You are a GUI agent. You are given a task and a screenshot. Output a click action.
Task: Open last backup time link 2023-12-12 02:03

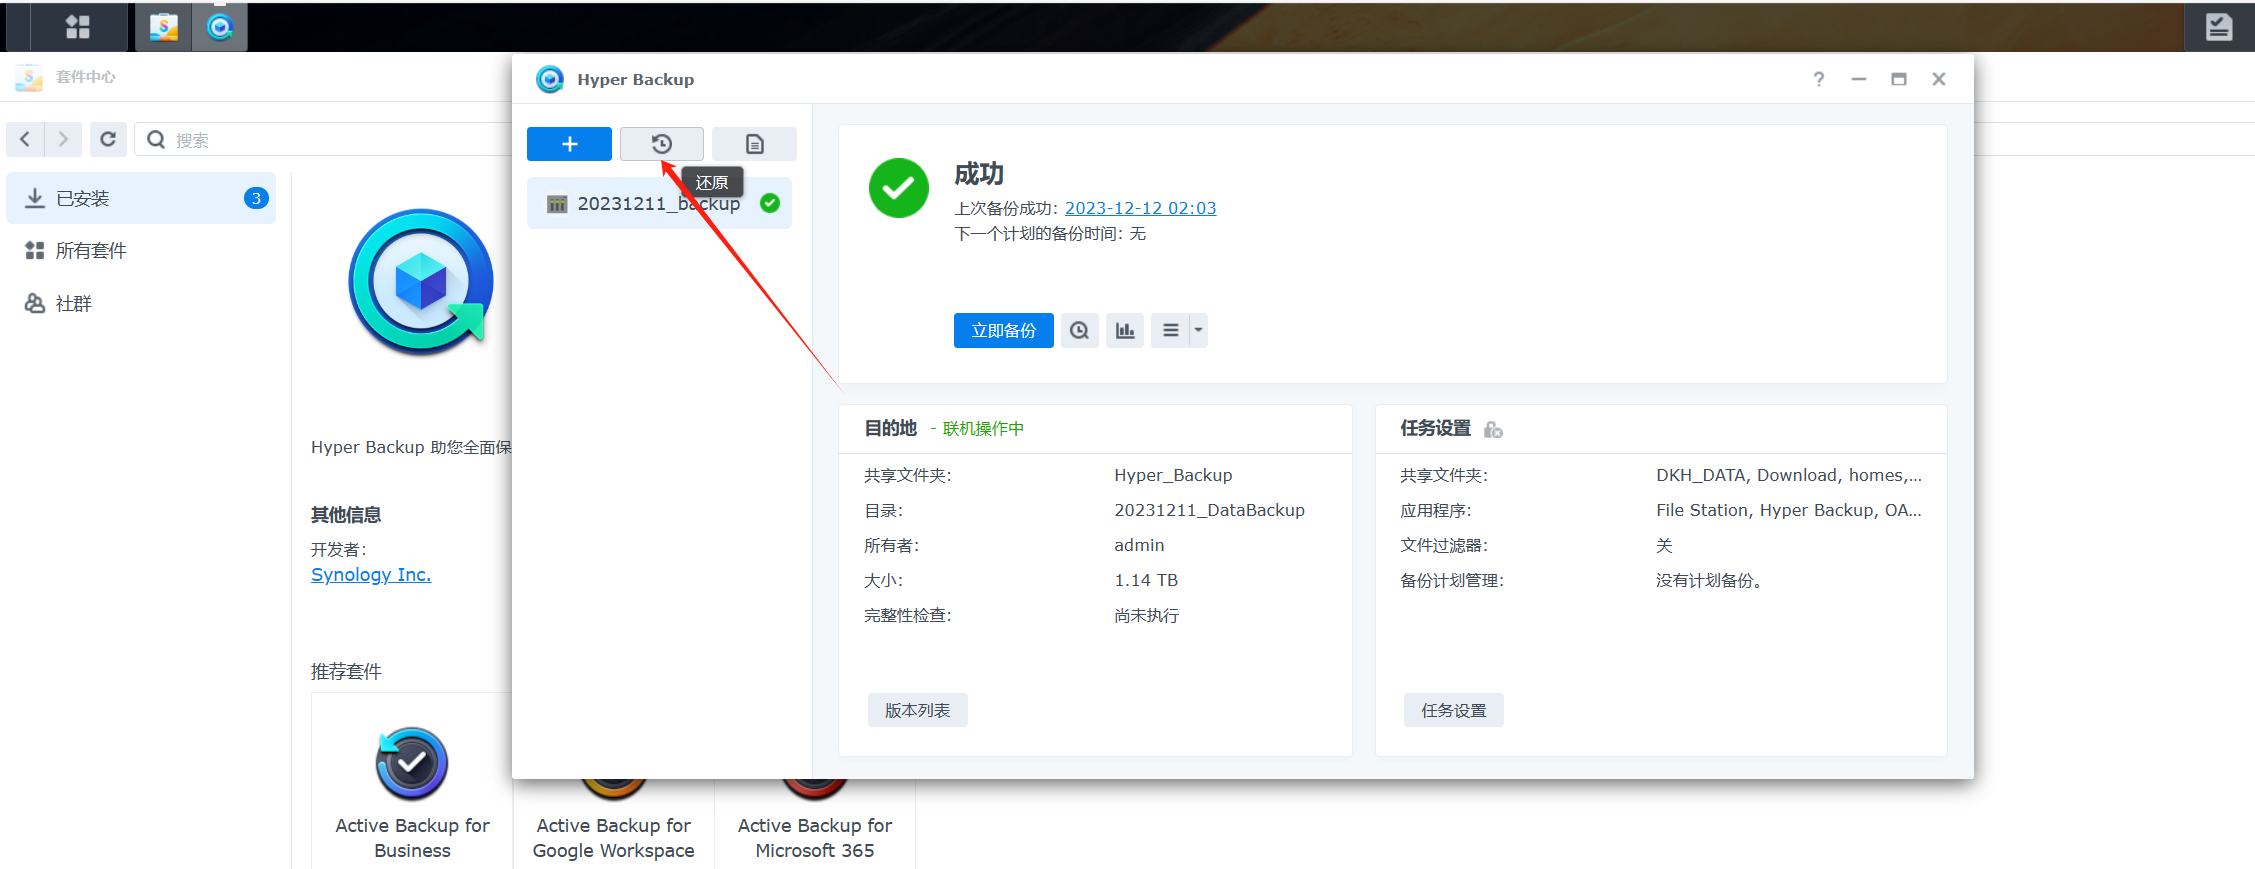tap(1140, 208)
